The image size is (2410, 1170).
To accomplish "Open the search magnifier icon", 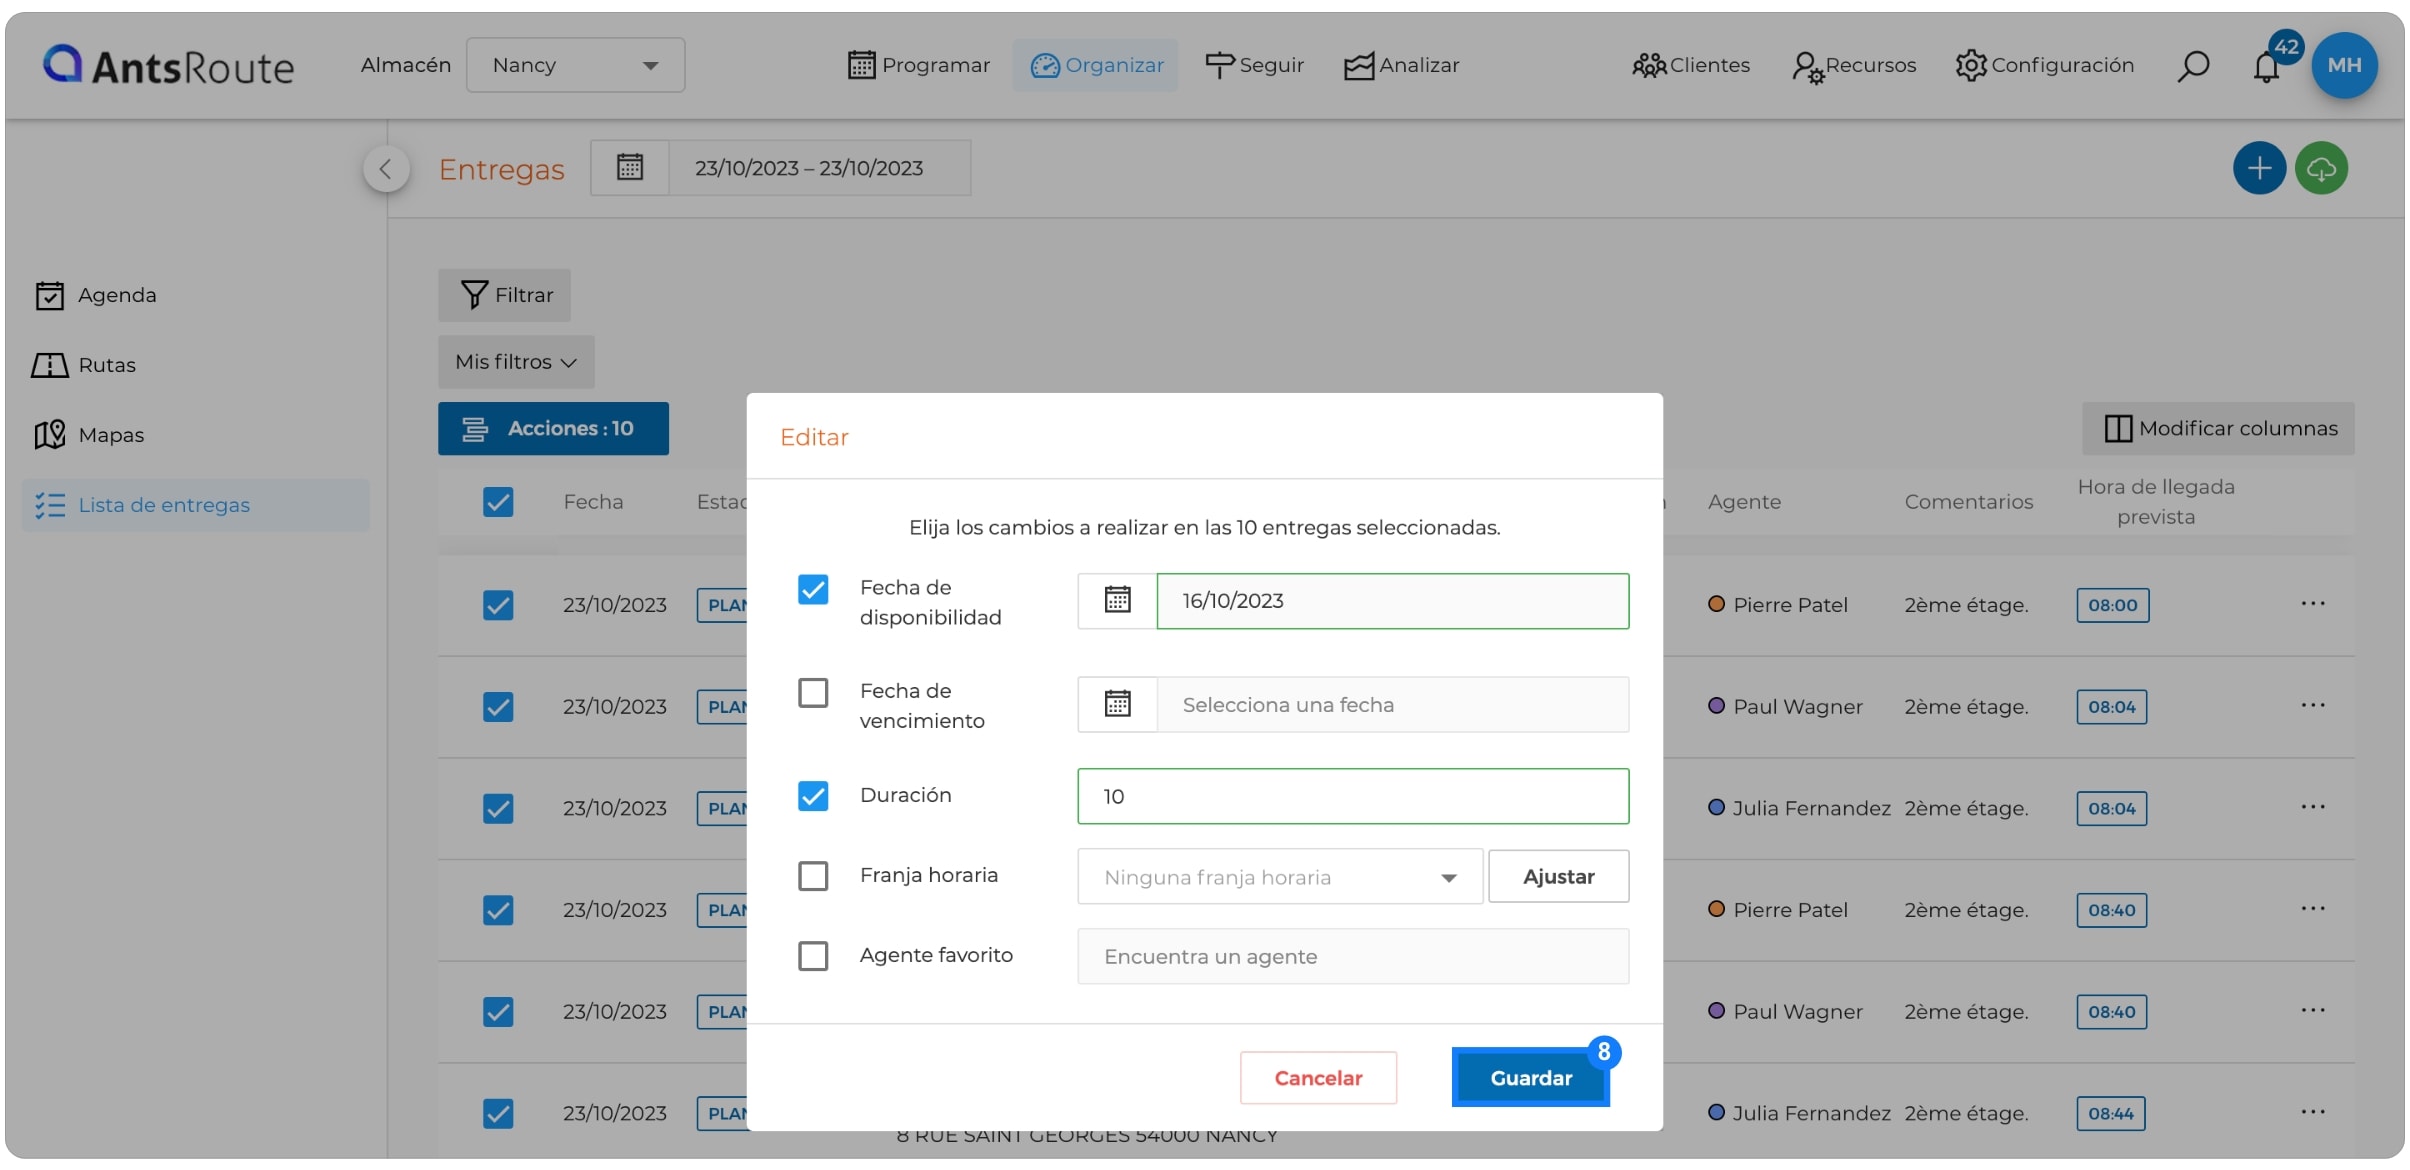I will [2193, 66].
